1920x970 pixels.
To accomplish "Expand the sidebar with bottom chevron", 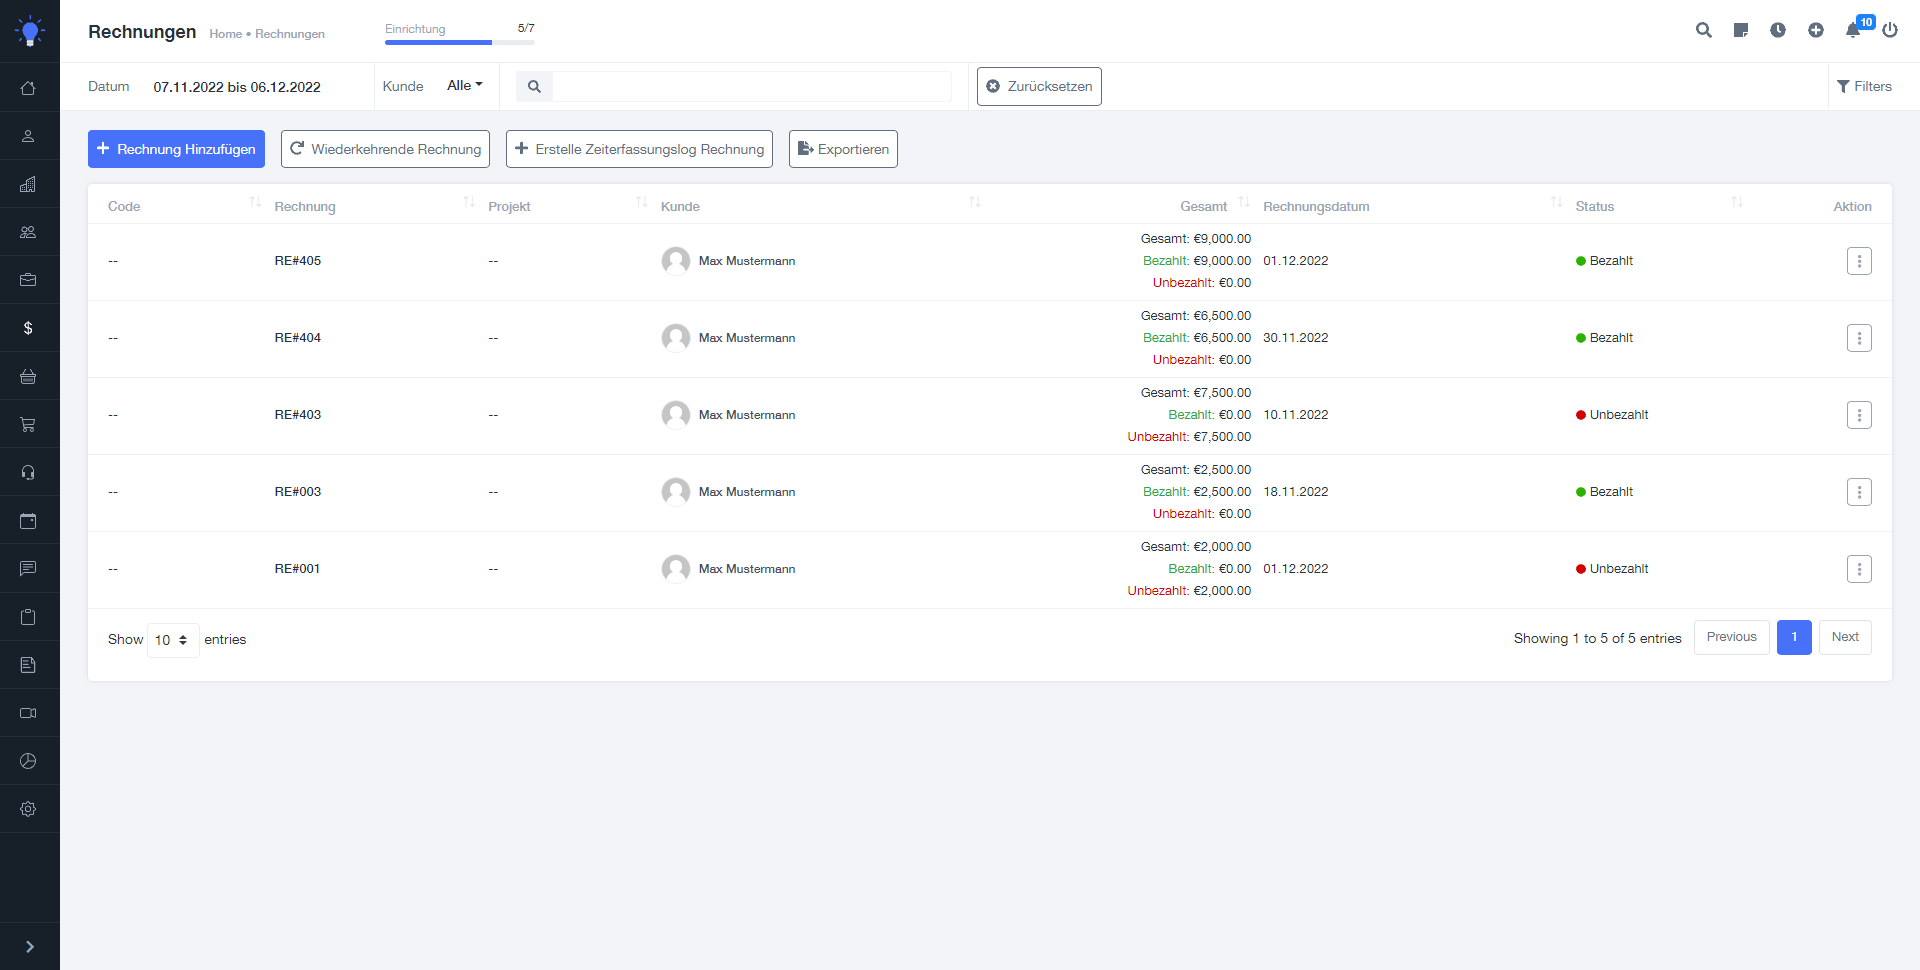I will pyautogui.click(x=29, y=946).
